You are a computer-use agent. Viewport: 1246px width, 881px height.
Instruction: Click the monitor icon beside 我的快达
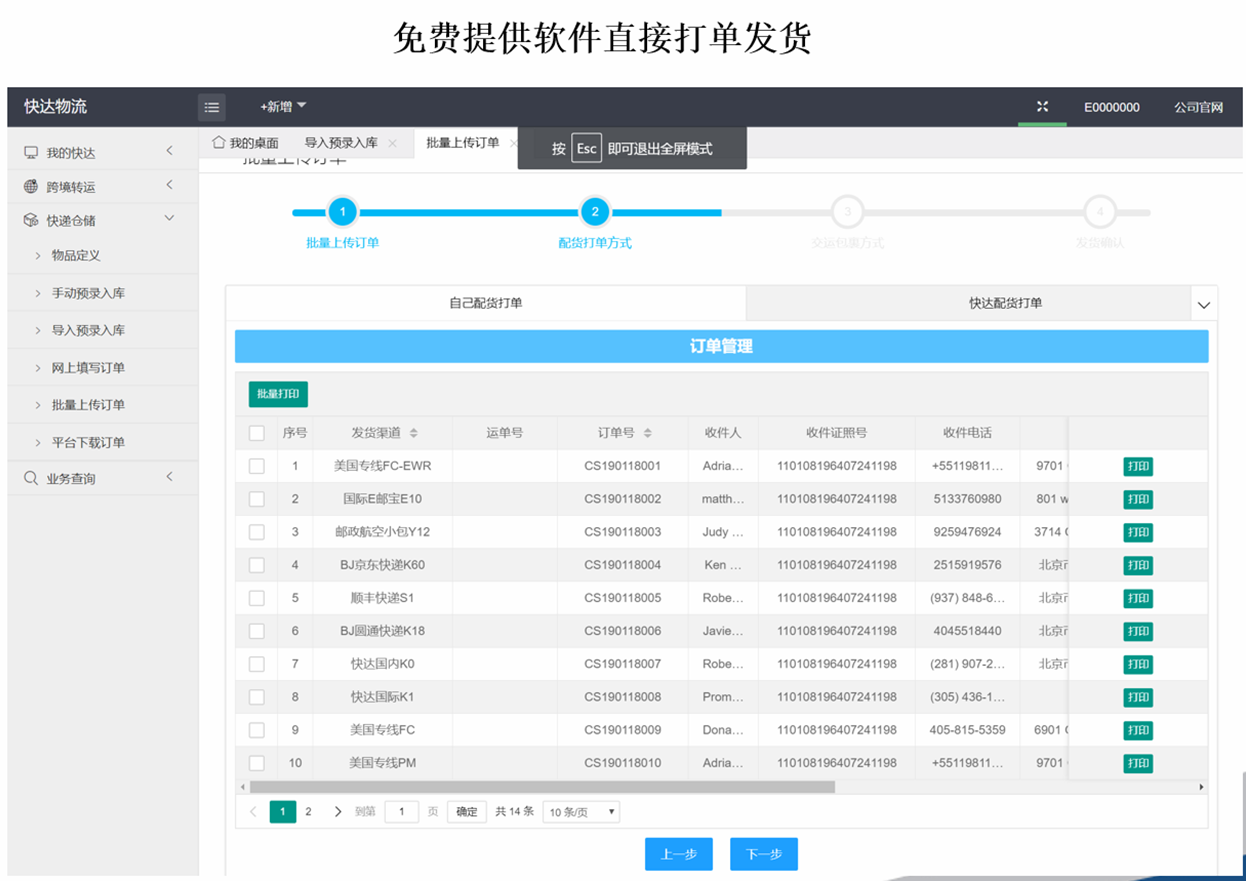tap(31, 153)
